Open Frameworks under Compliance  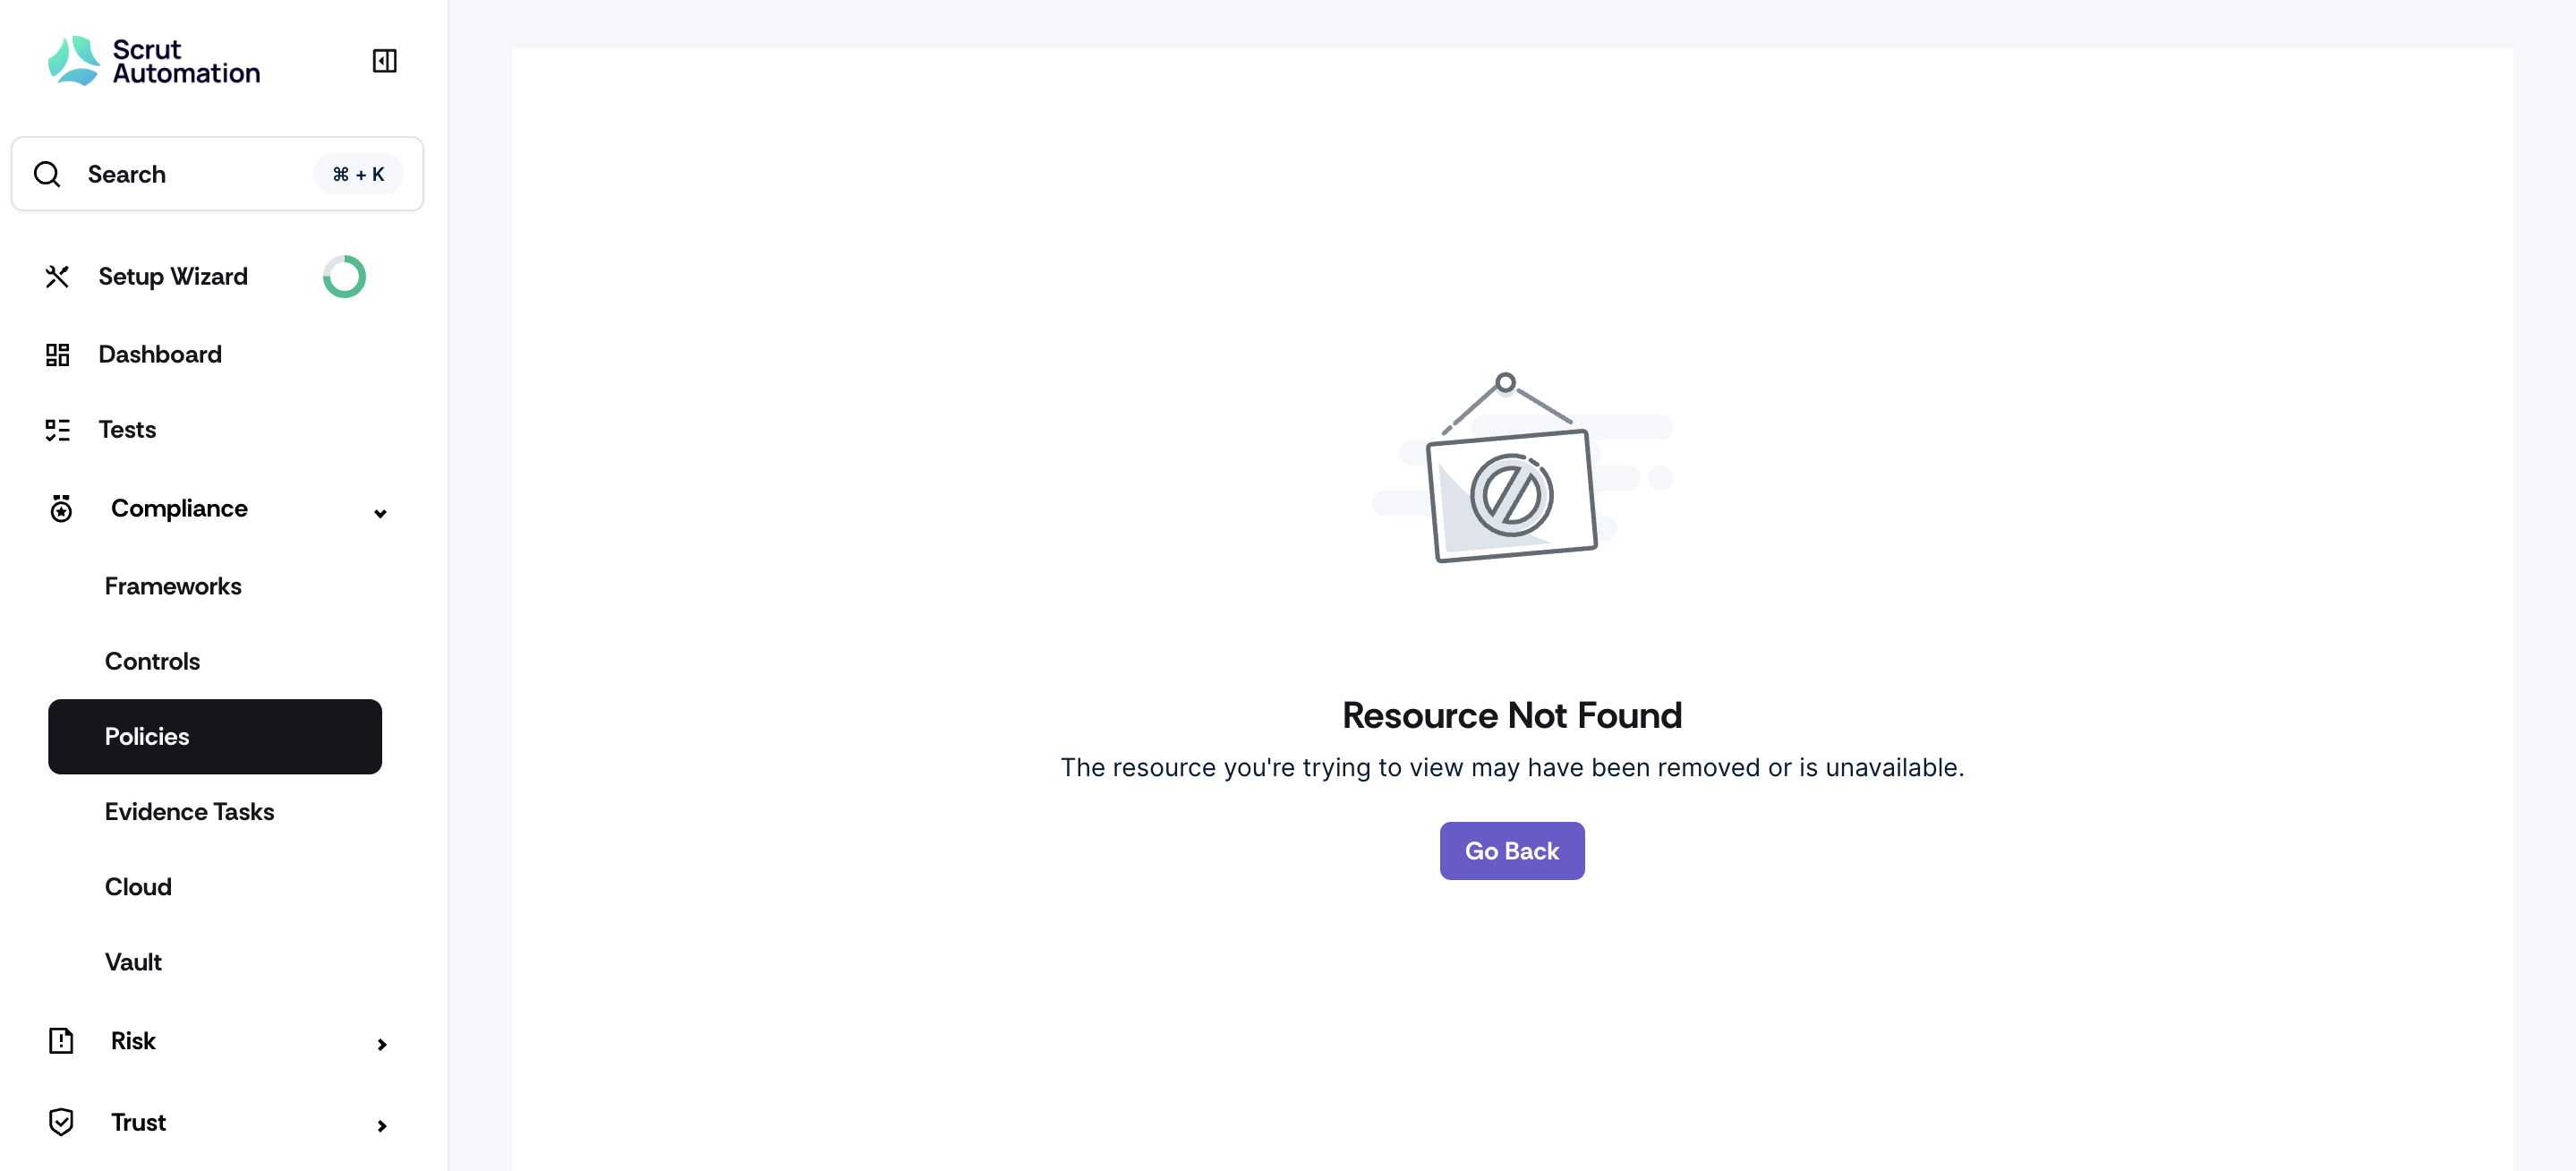pos(173,586)
